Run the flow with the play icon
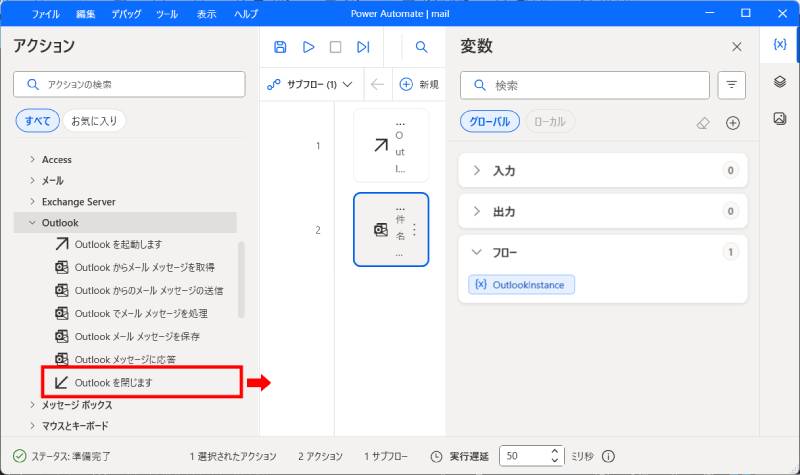Screen dimensions: 800x475 (x=308, y=47)
